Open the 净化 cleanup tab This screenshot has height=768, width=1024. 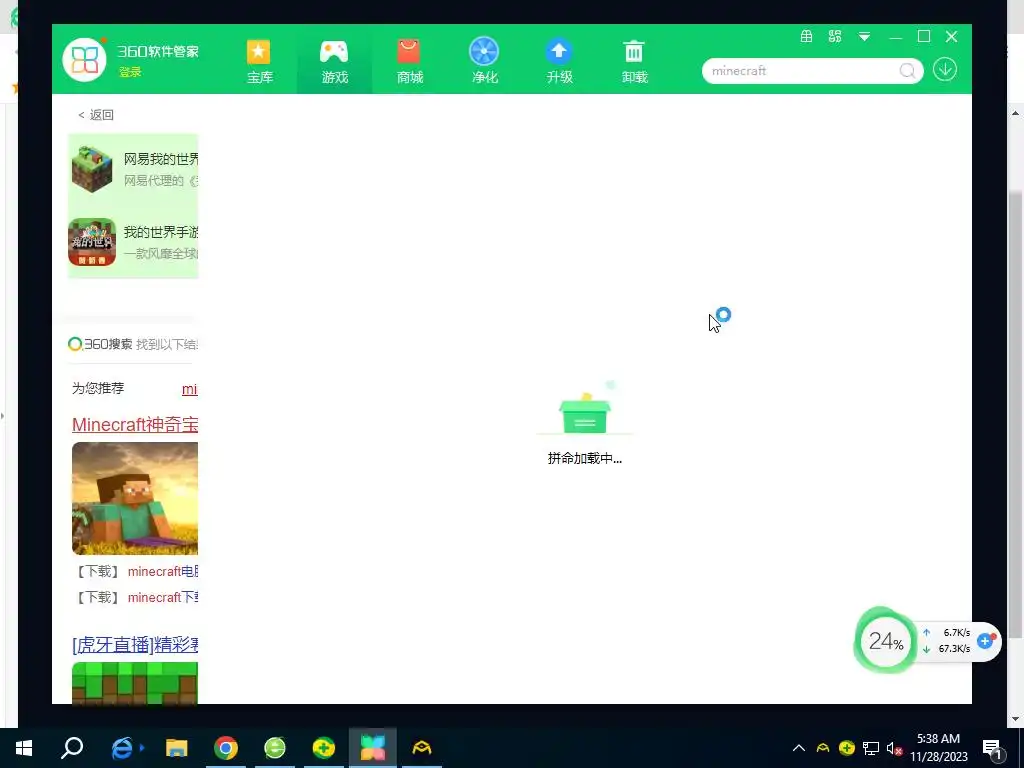(x=485, y=61)
